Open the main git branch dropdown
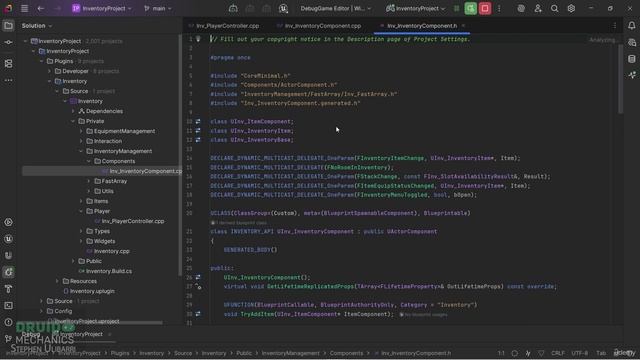 (x=158, y=8)
